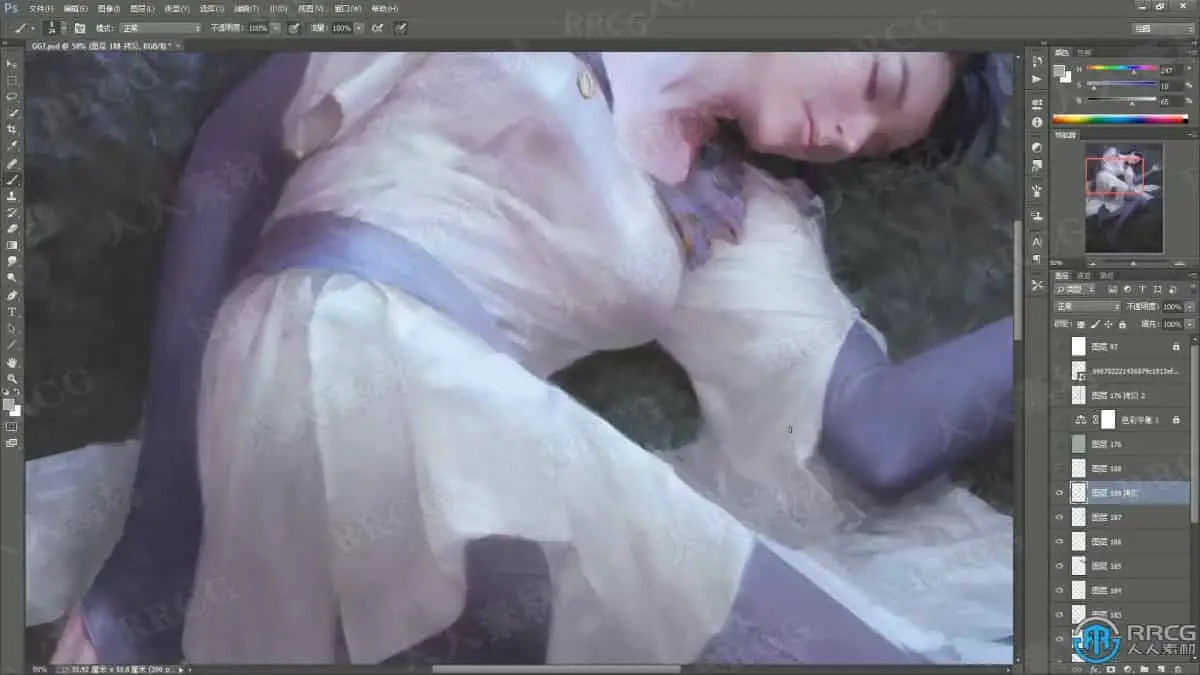The width and height of the screenshot is (1200, 675).
Task: Select the Zoom tool
Action: pyautogui.click(x=12, y=378)
